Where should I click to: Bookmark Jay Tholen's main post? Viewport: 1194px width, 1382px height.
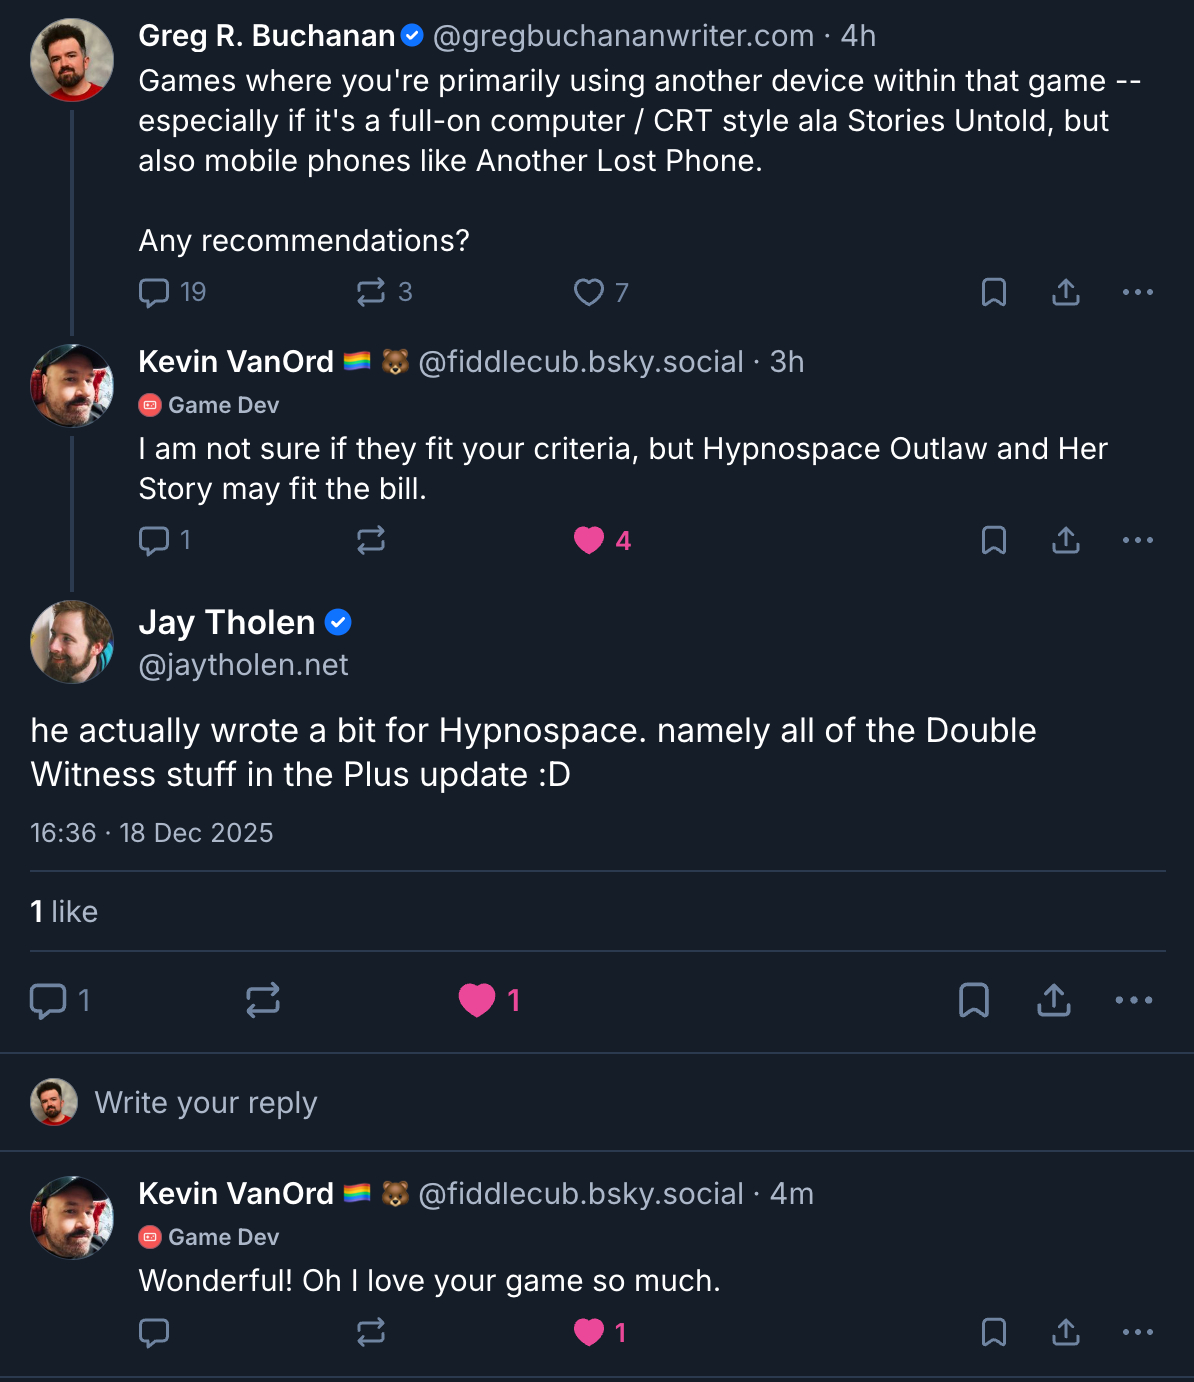pos(974,1000)
